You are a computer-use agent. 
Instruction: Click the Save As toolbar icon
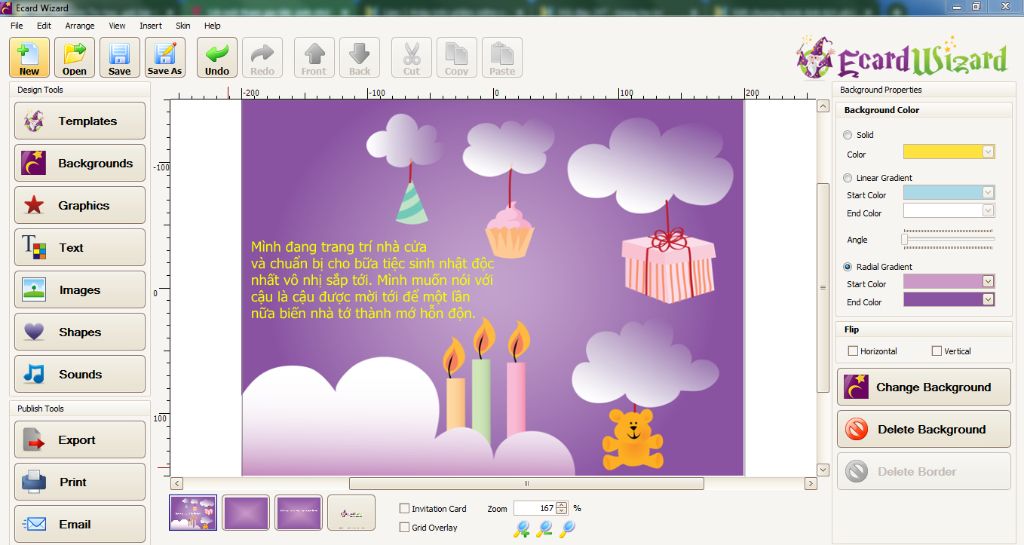[165, 57]
